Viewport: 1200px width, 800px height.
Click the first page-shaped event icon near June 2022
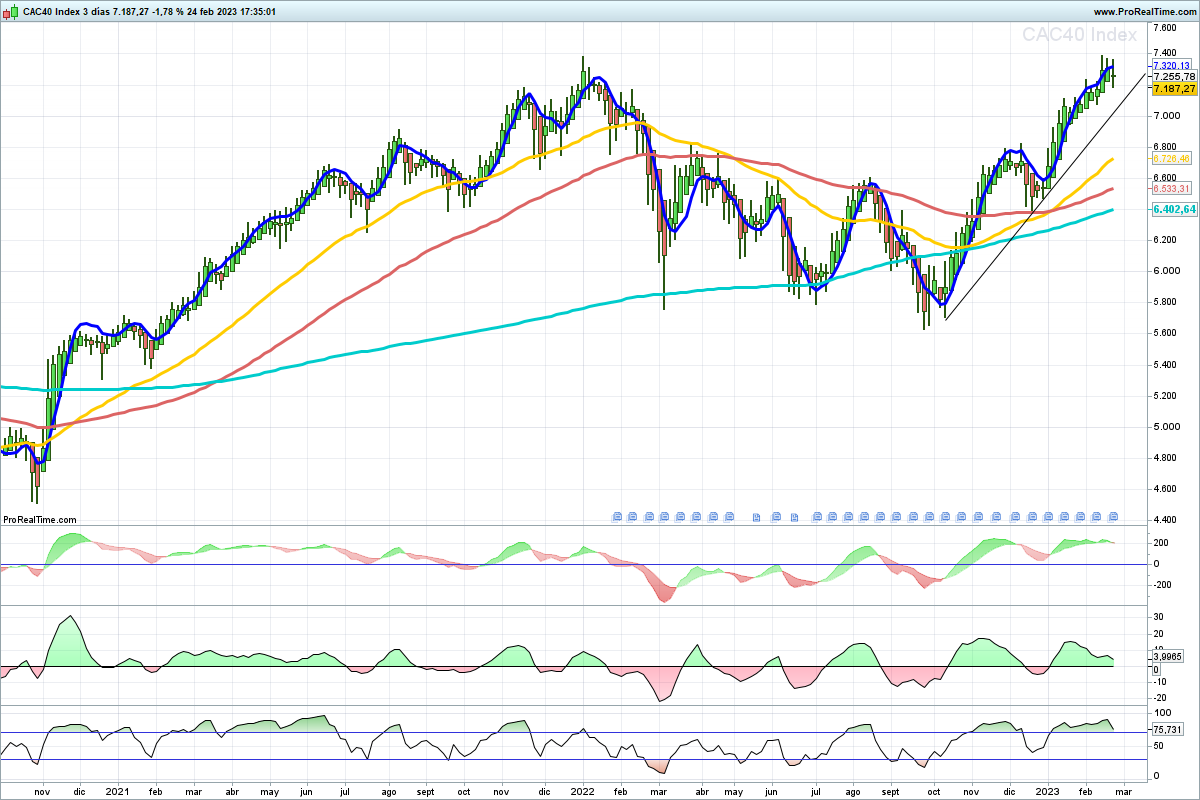click(x=756, y=518)
